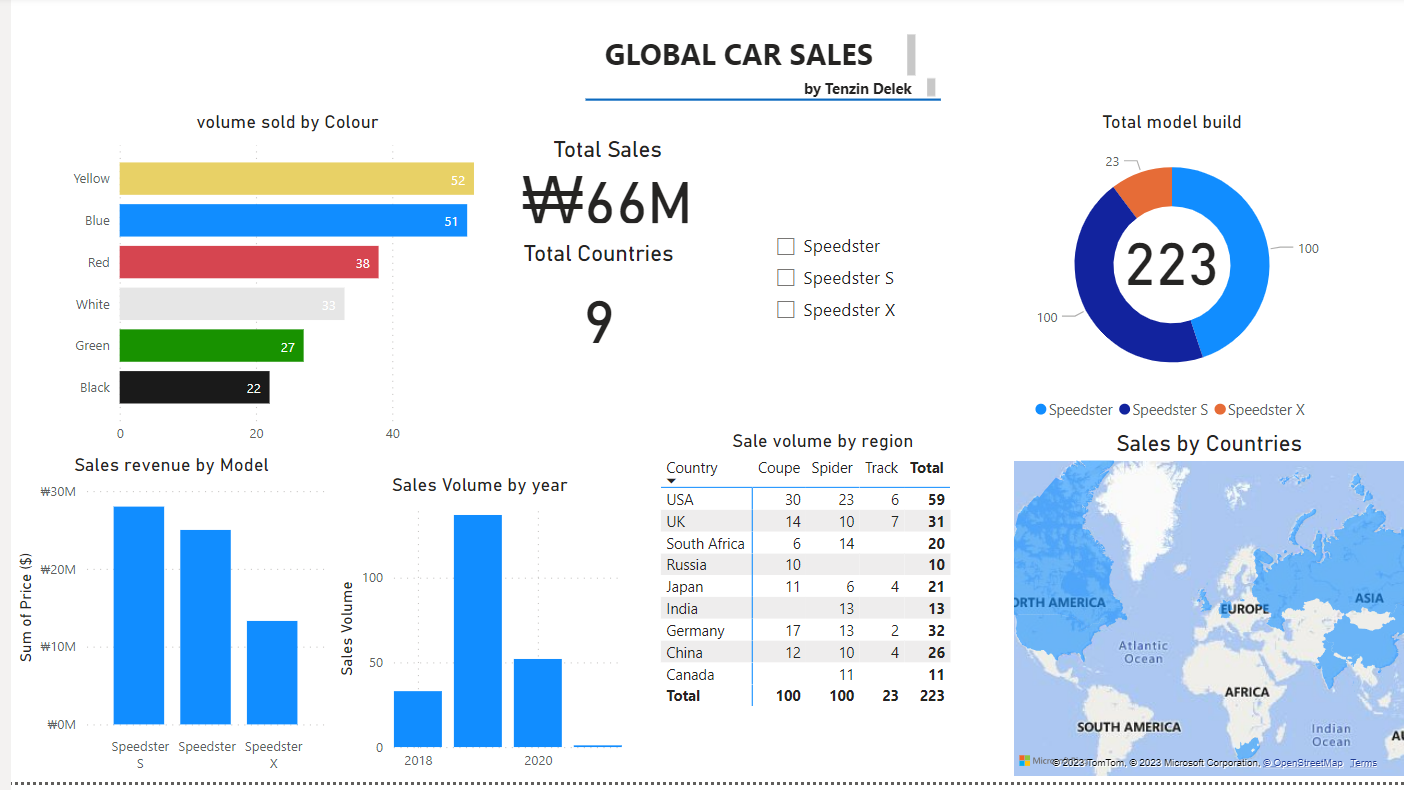Select the Yellow bar in colour chart
Screen dimensions: 1404x790
(297, 179)
